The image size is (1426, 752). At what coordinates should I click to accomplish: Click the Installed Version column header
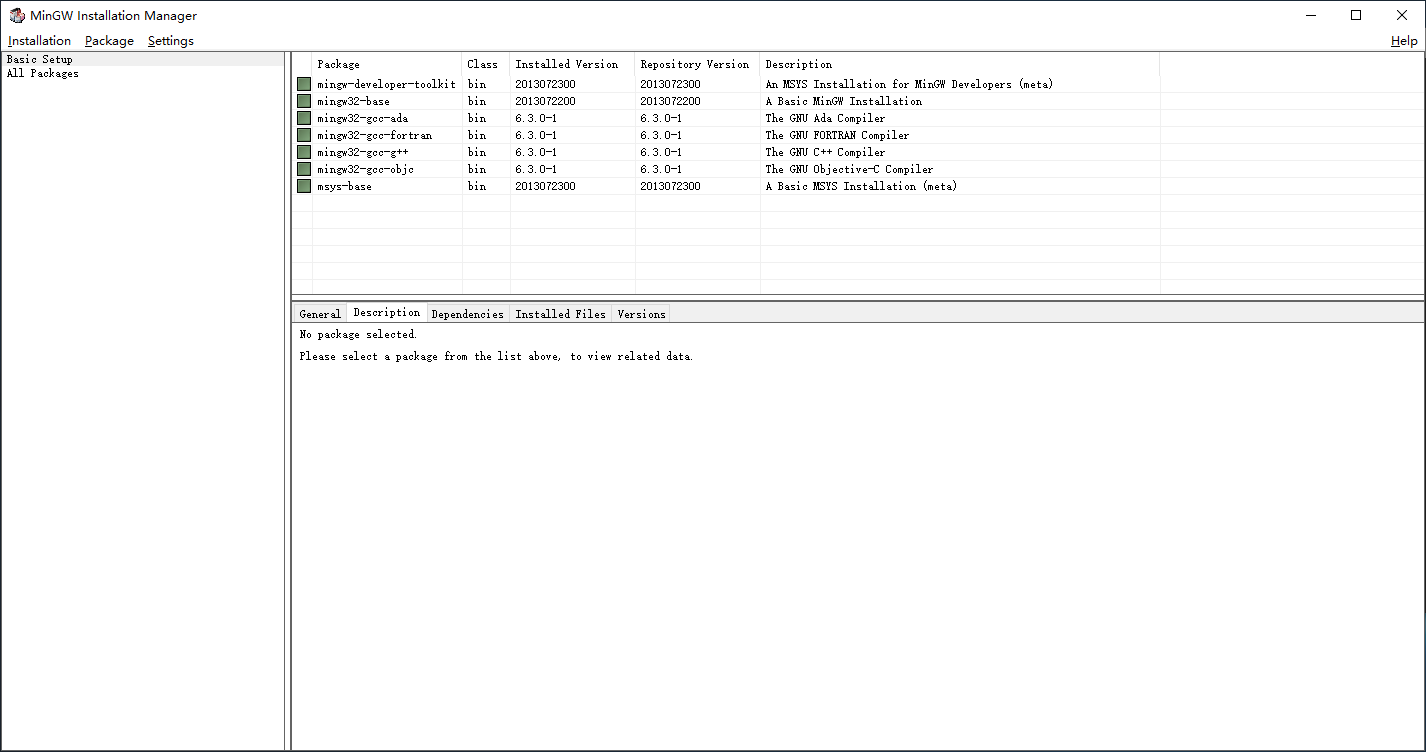point(573,64)
